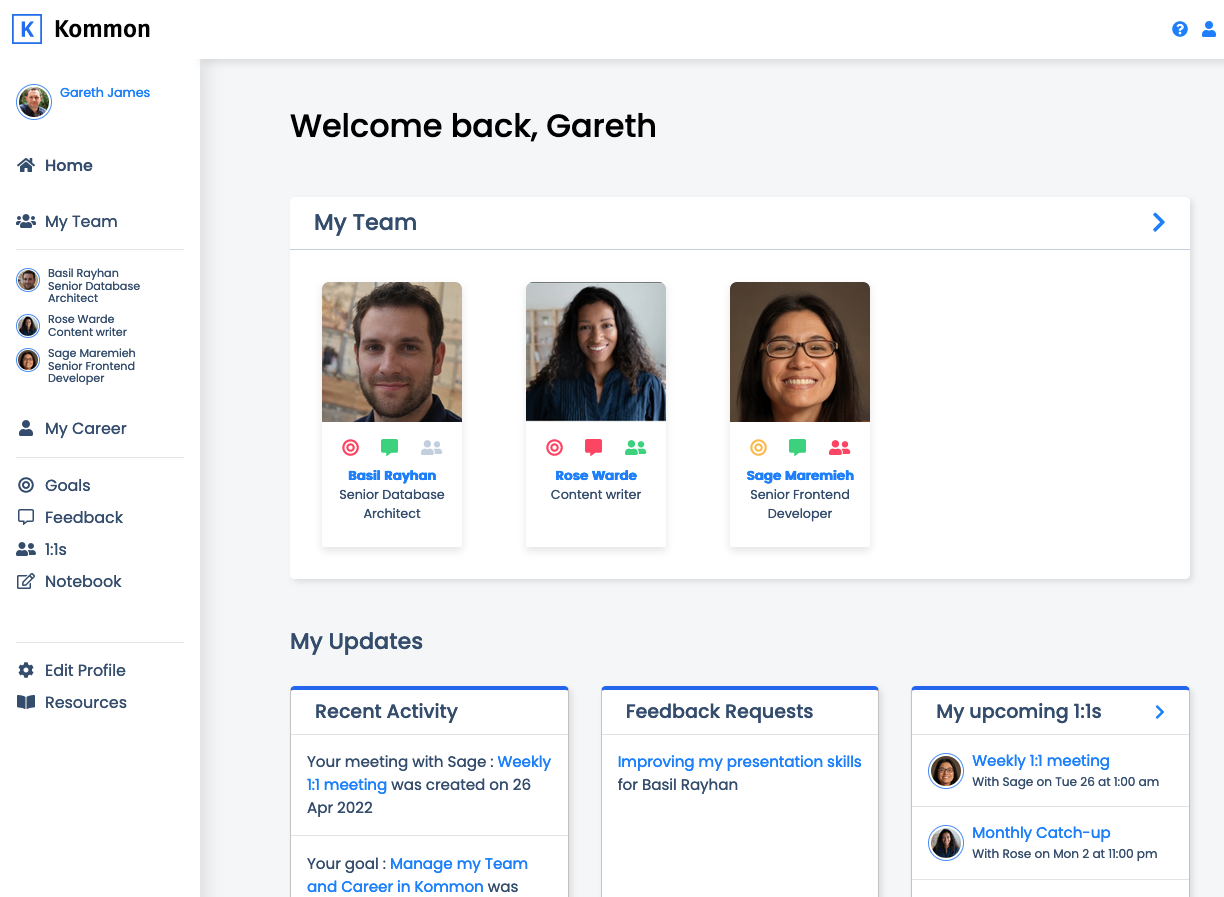Screen dimensions: 1224x897
Task: Open Manage my Team and Career goal link
Action: coord(417,875)
